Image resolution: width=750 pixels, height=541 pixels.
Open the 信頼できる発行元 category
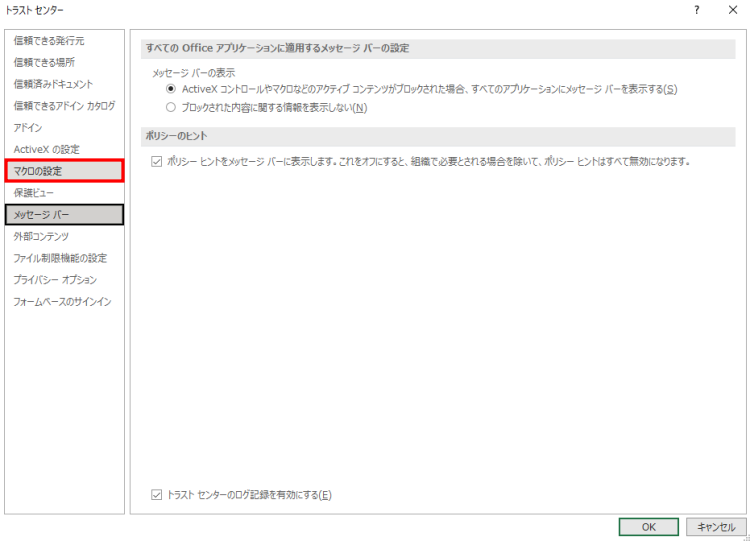[49, 41]
